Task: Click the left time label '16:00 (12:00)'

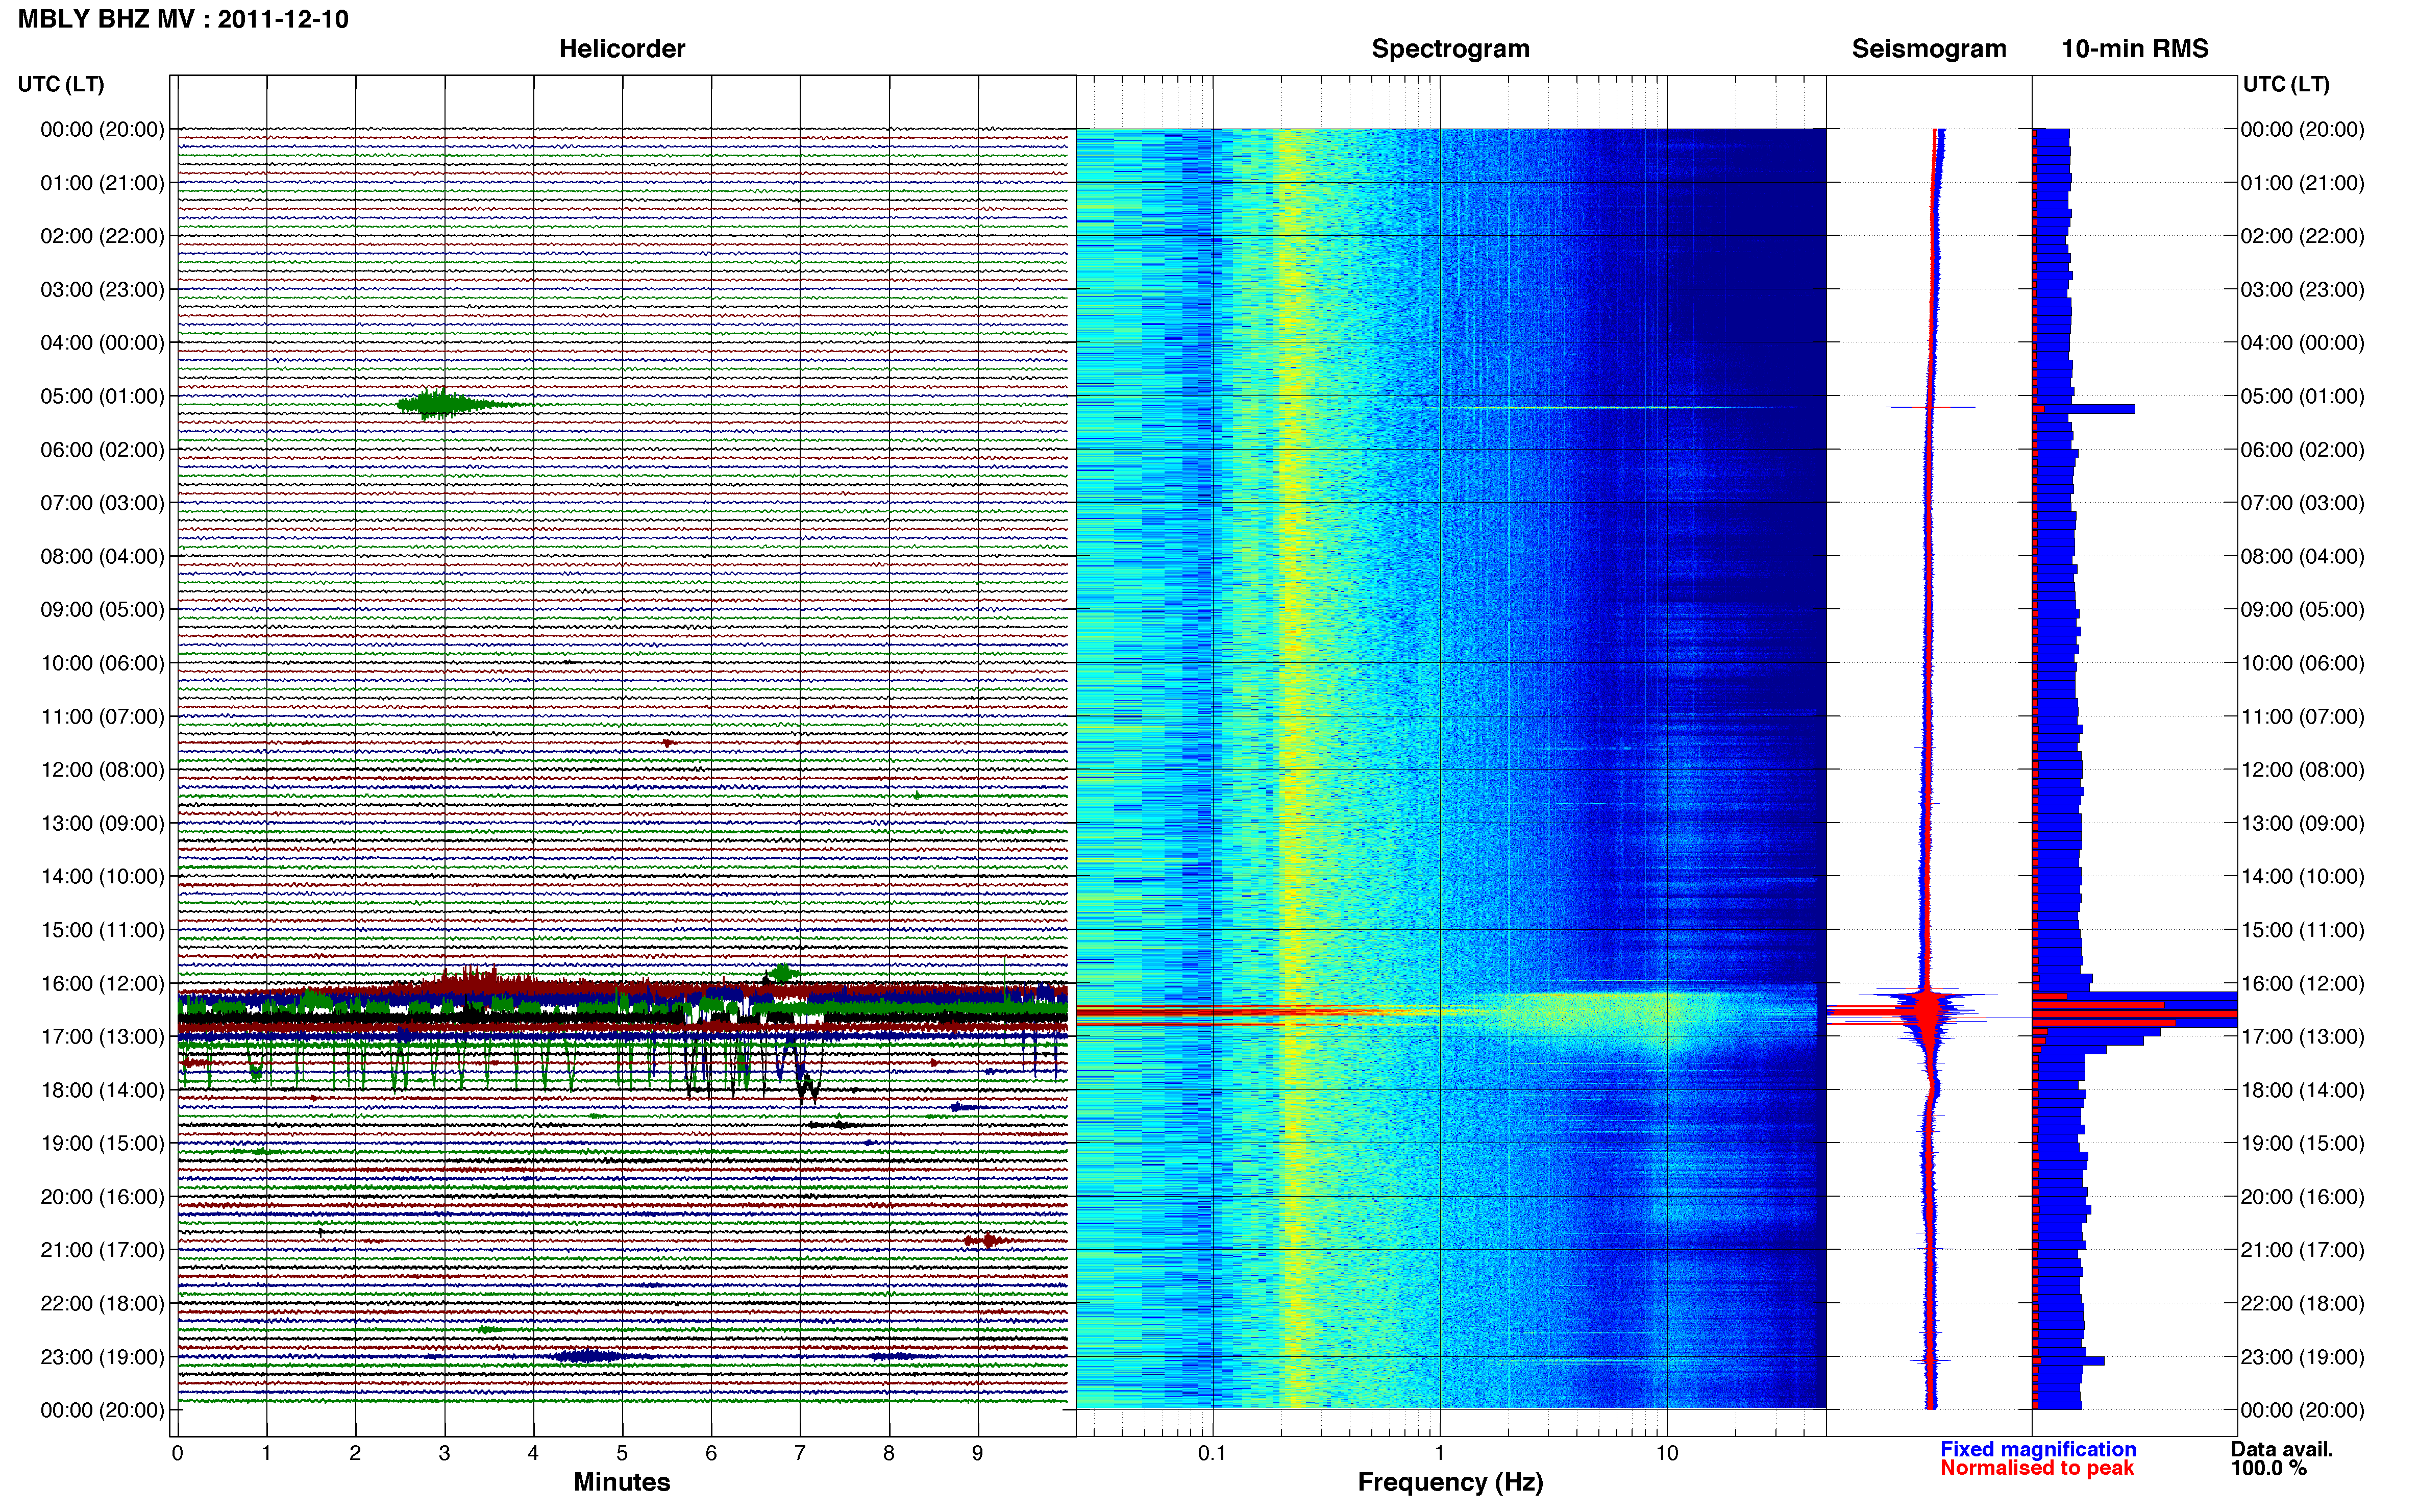Action: (102, 983)
